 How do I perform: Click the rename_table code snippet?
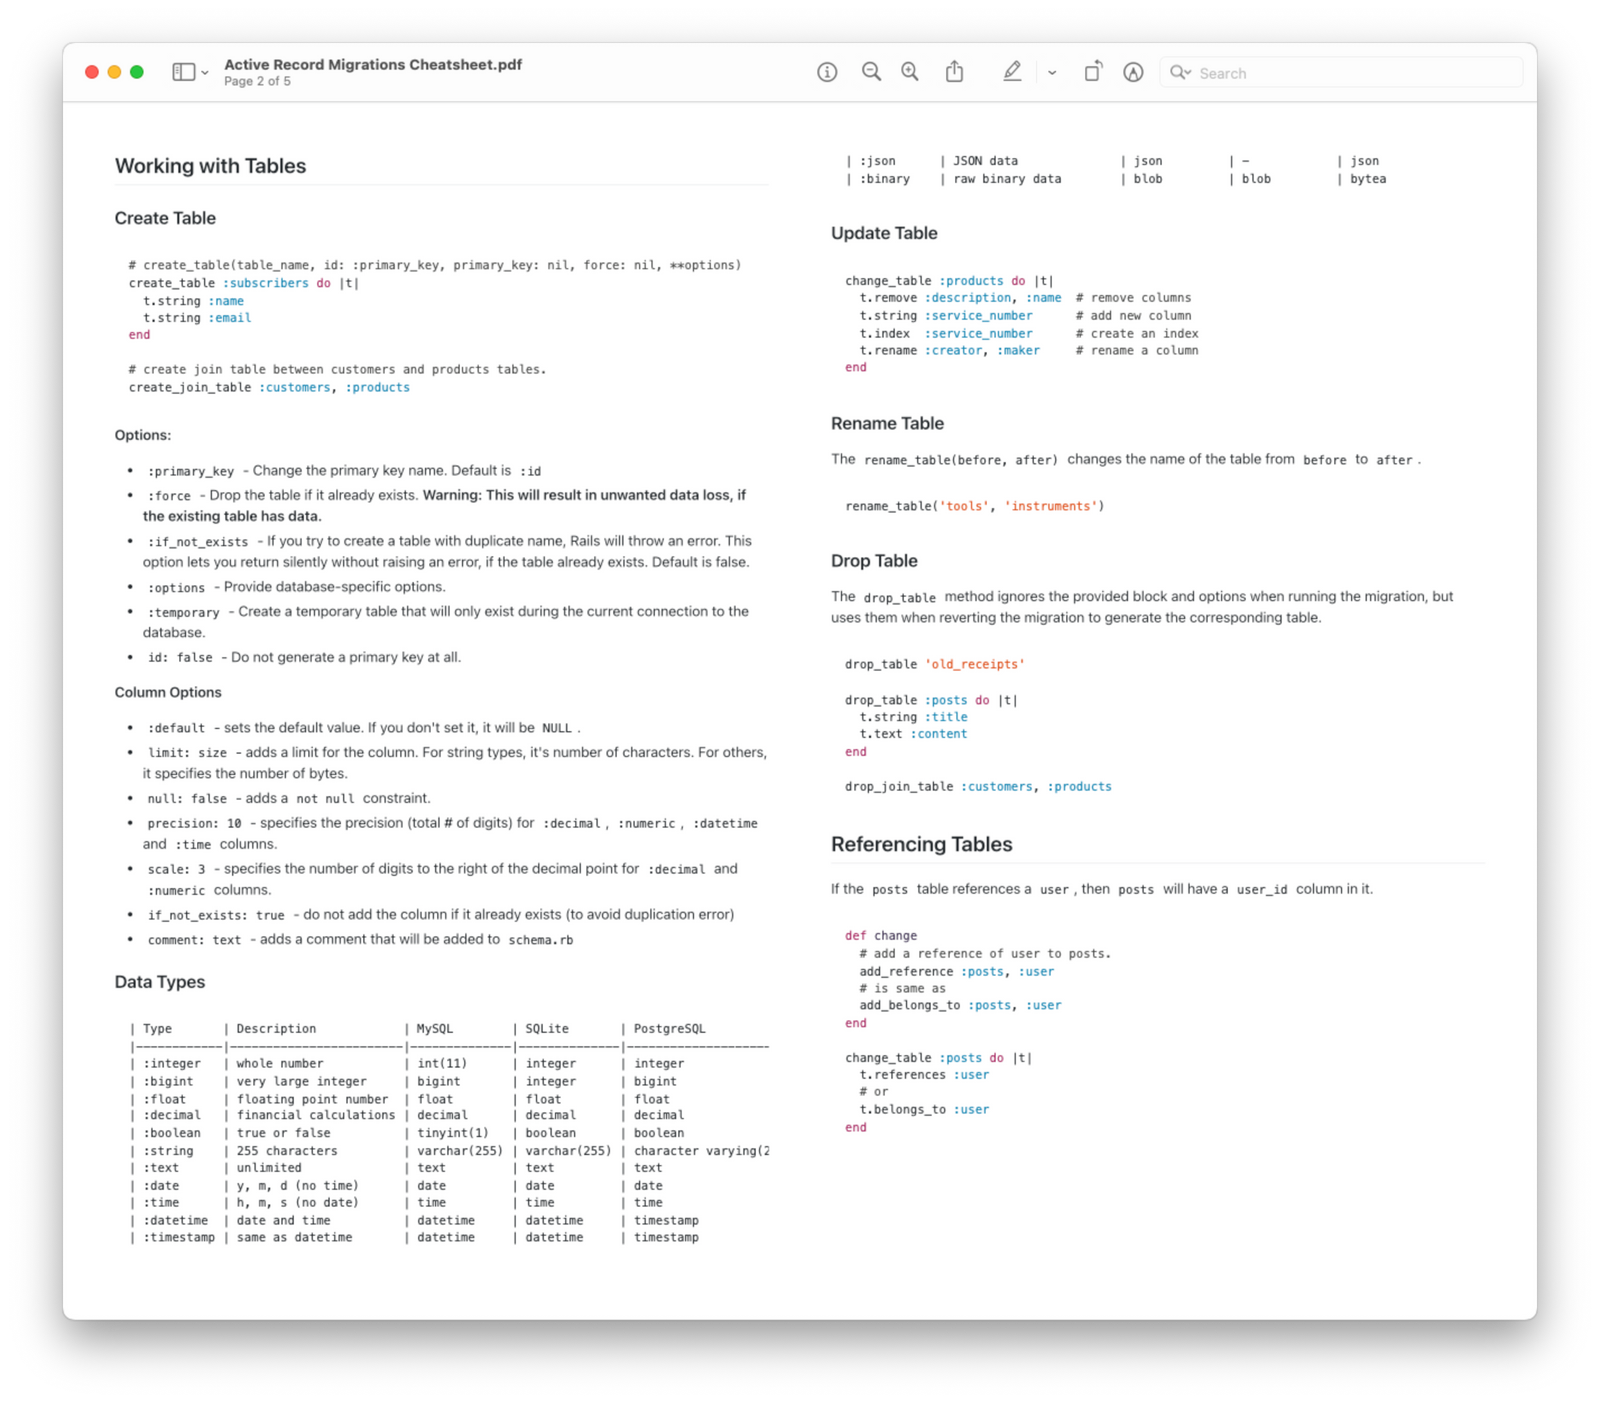[974, 506]
